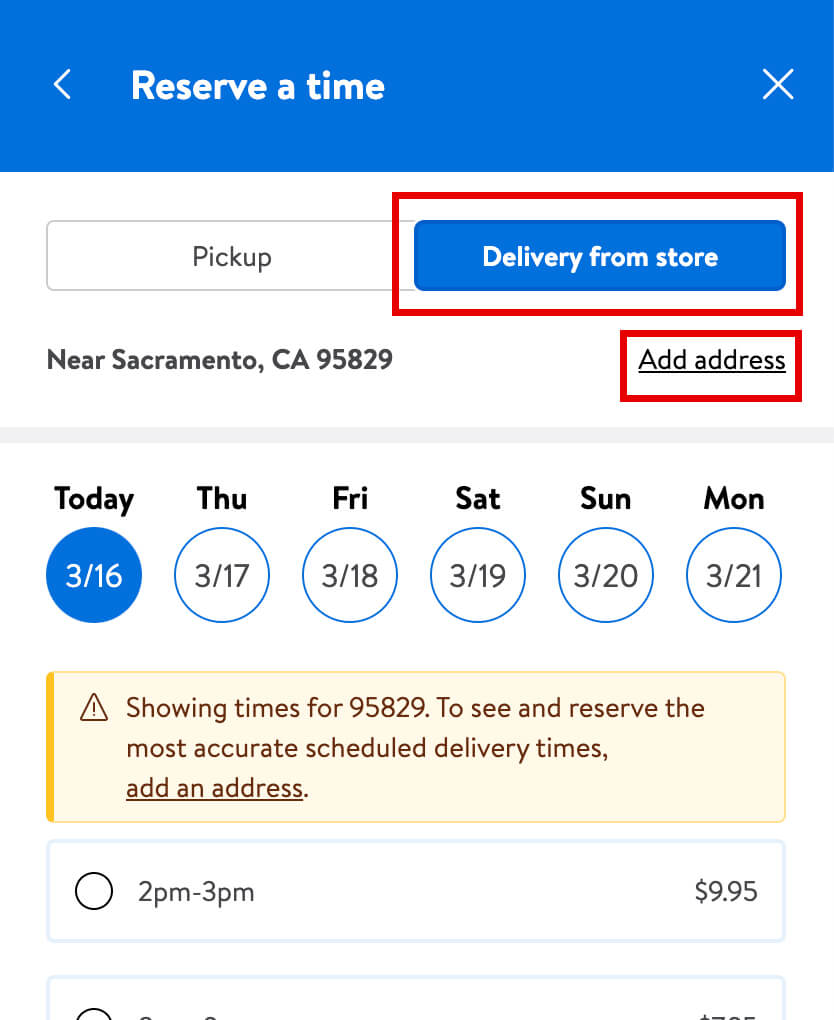Viewport: 834px width, 1020px height.
Task: Click the 'Showing times for 95829' notice text
Action: tap(415, 709)
